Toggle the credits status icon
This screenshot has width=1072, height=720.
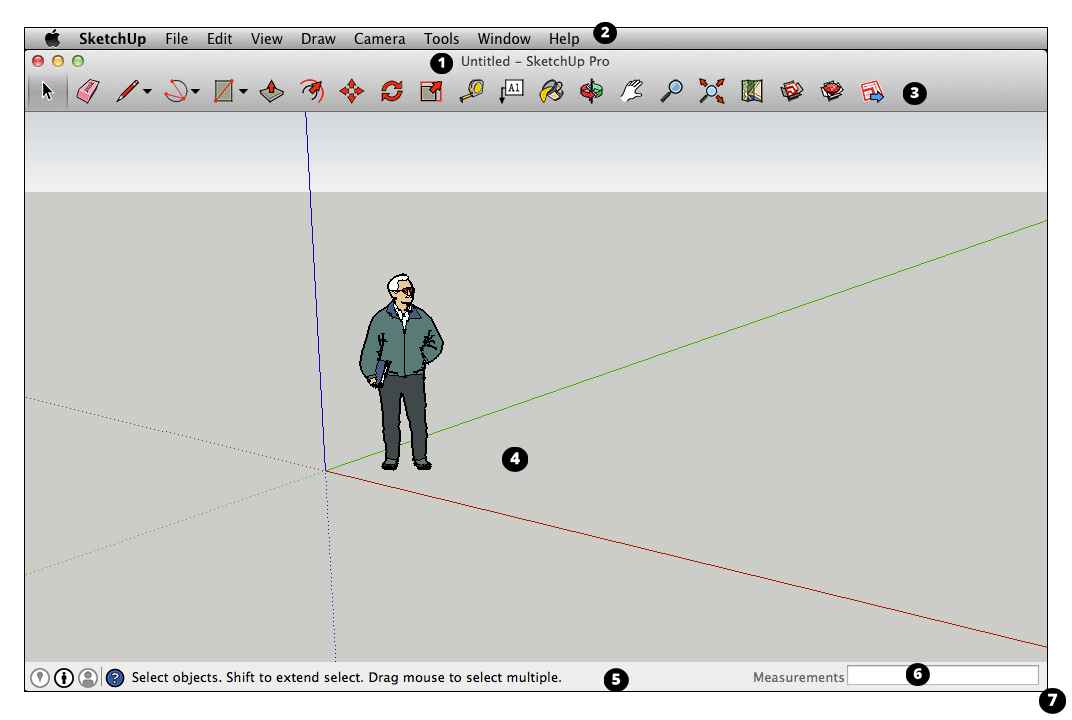[x=64, y=678]
